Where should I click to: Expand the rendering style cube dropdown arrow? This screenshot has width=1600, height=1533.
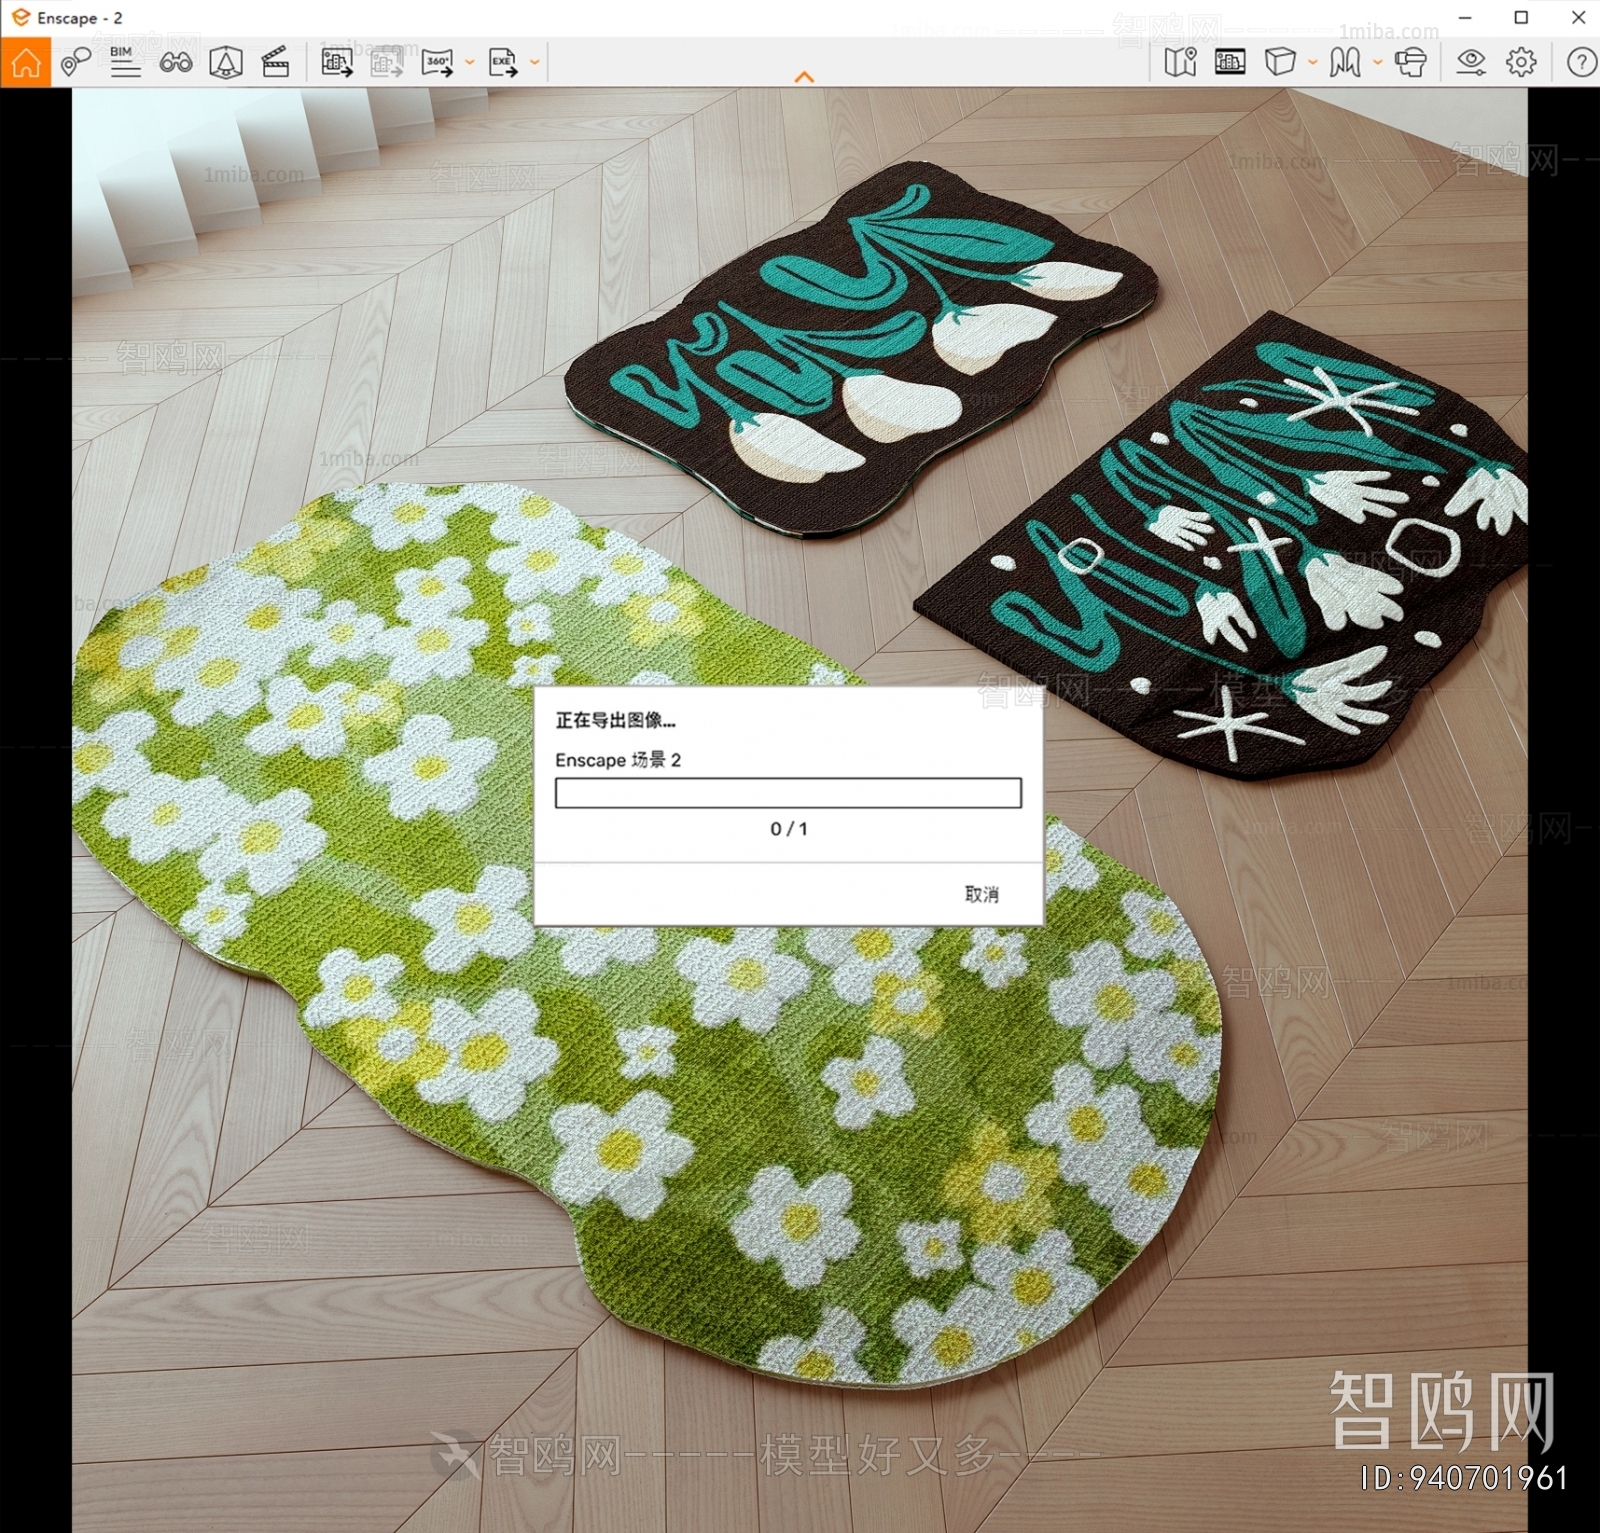coord(1312,62)
